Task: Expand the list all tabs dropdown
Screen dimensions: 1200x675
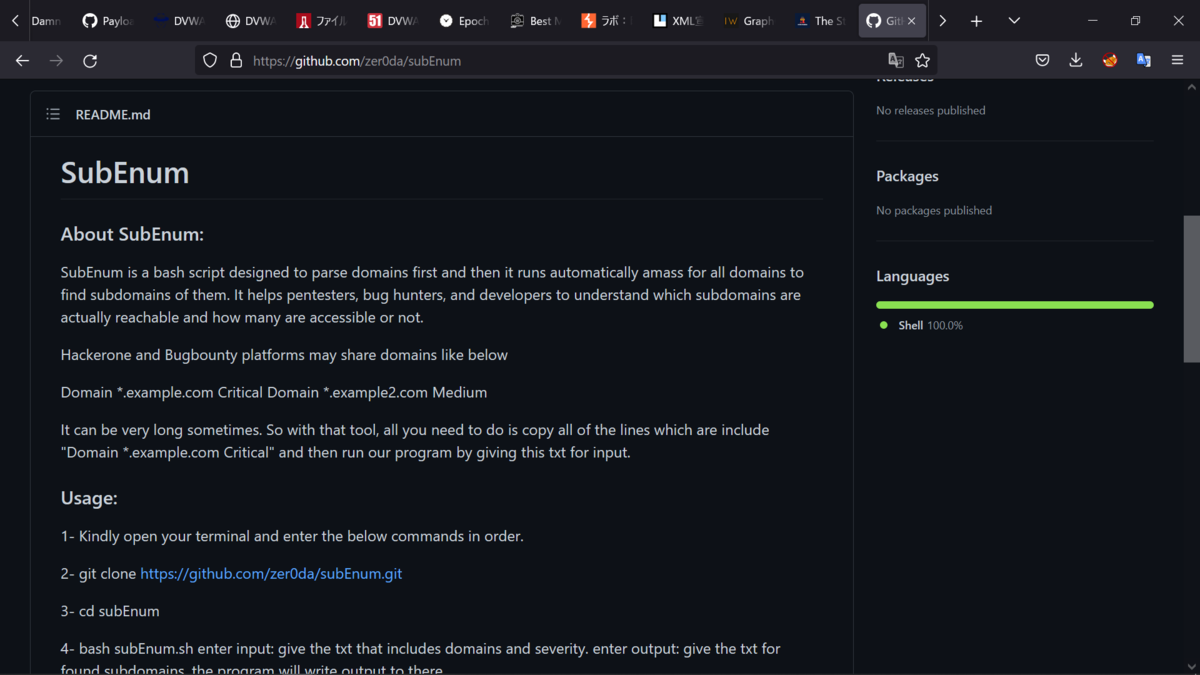Action: click(x=1014, y=21)
